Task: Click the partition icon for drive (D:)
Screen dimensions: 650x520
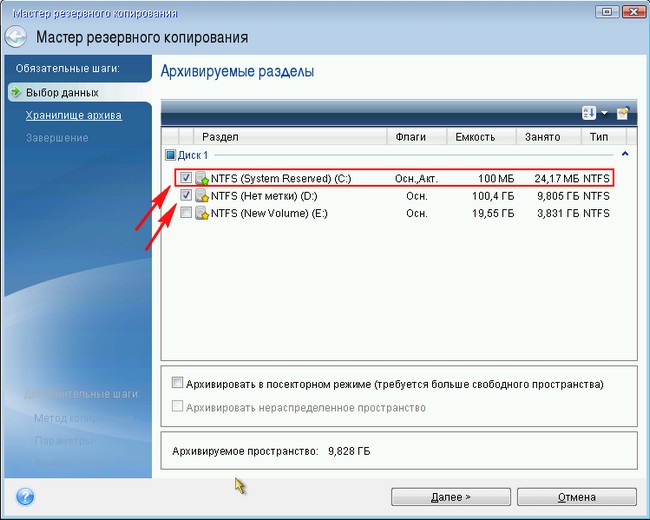Action: pos(201,195)
